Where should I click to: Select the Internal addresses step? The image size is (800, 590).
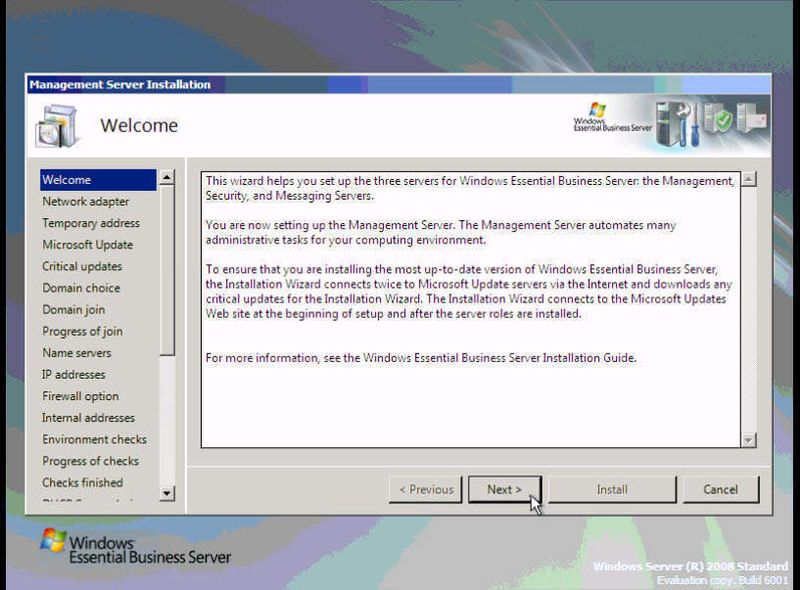pos(88,417)
